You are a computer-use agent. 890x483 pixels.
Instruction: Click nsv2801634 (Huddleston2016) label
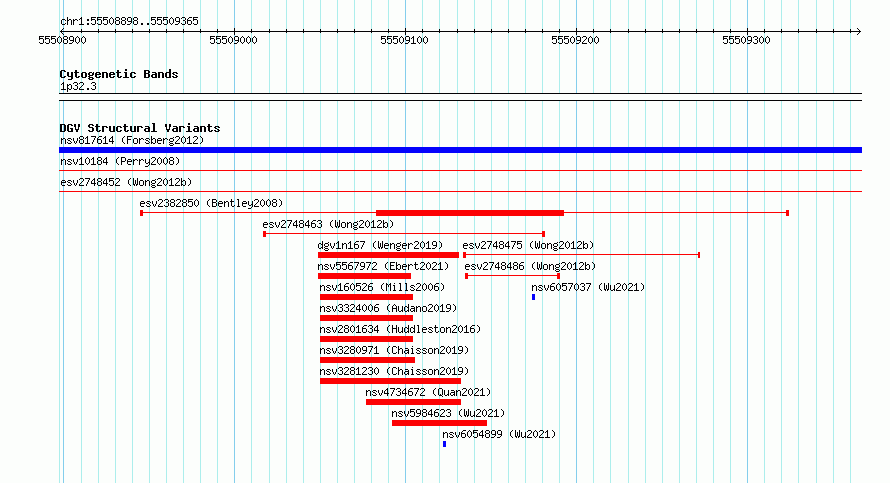[400, 329]
